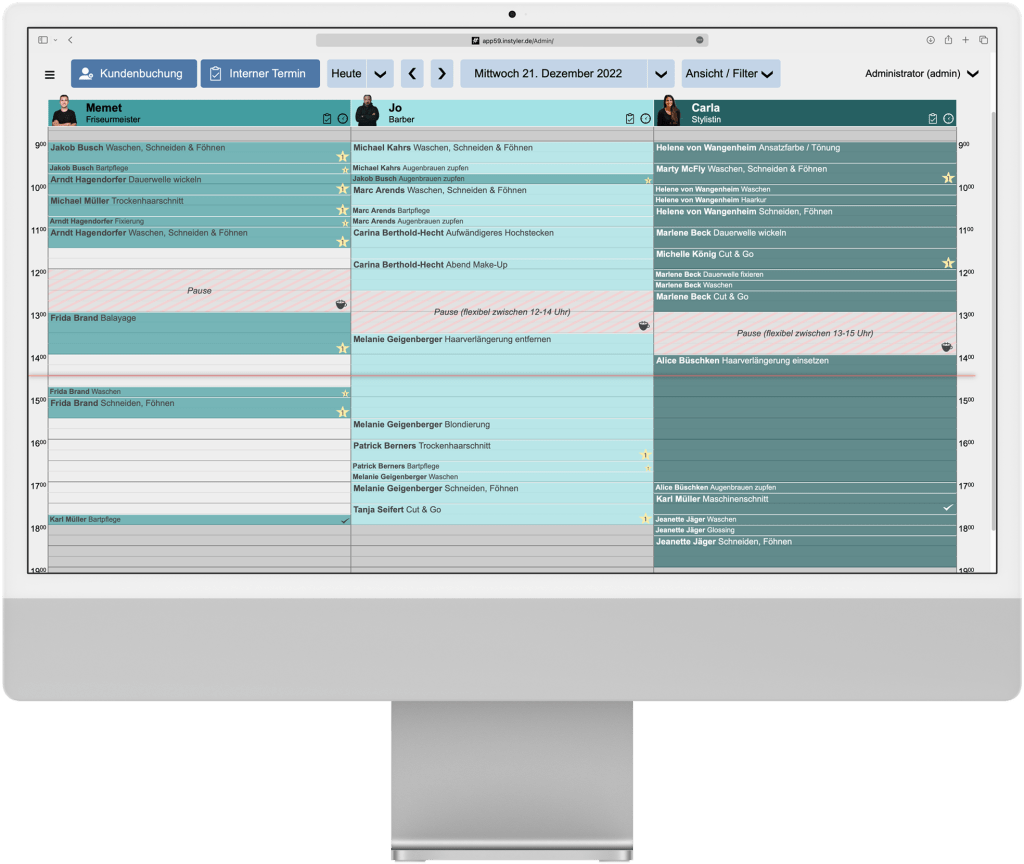Go to the next day arrow
This screenshot has width=1024, height=864.
pos(442,74)
